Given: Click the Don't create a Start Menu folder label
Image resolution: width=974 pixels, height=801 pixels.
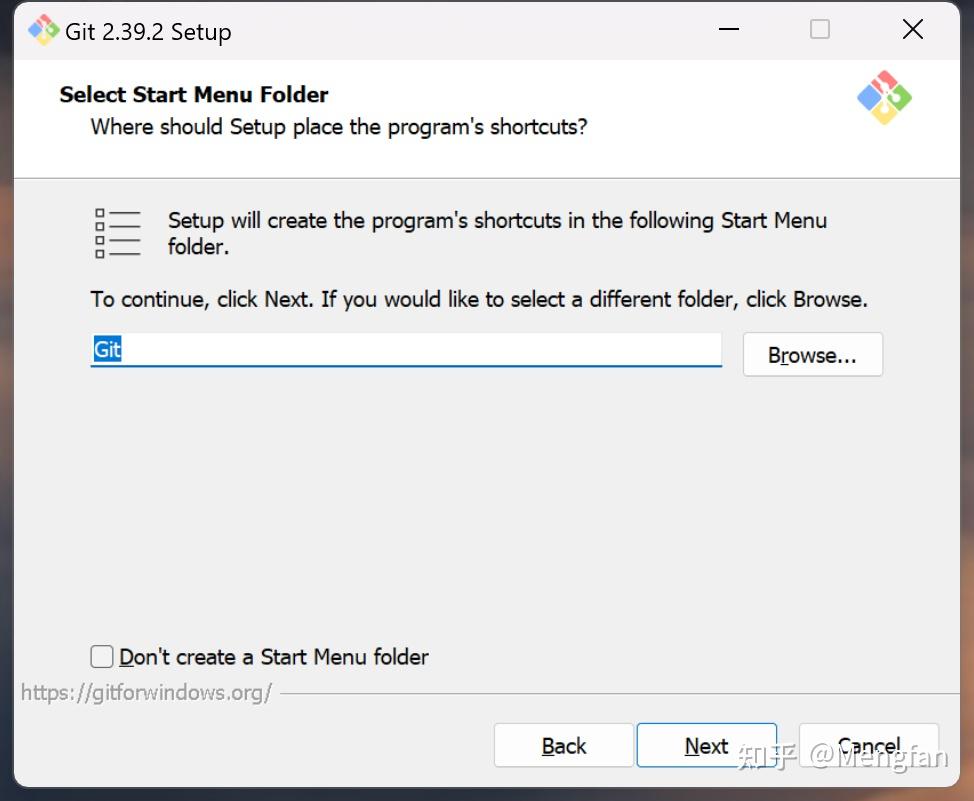Looking at the screenshot, I should click(274, 657).
